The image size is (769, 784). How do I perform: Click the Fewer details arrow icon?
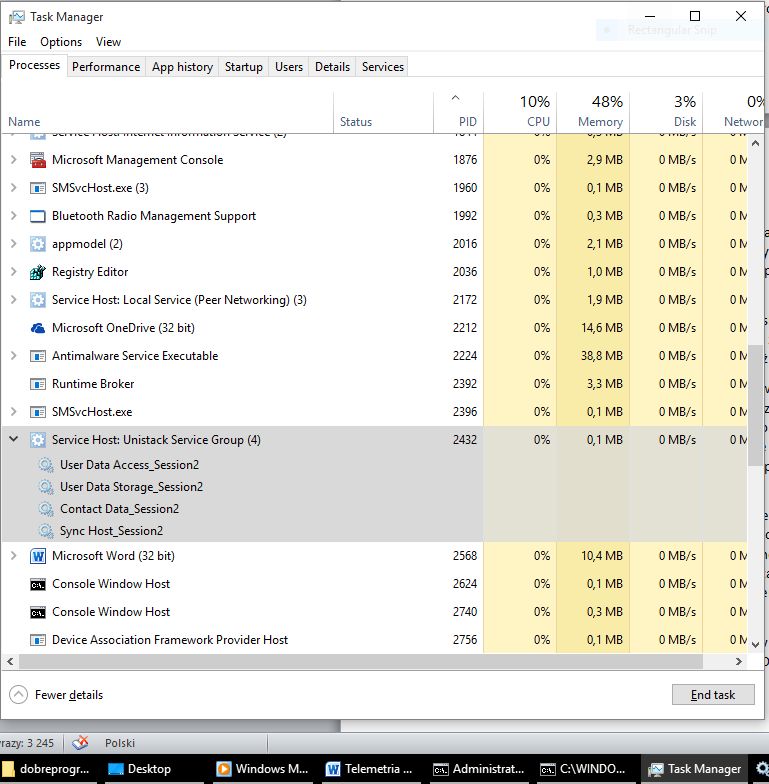(18, 694)
